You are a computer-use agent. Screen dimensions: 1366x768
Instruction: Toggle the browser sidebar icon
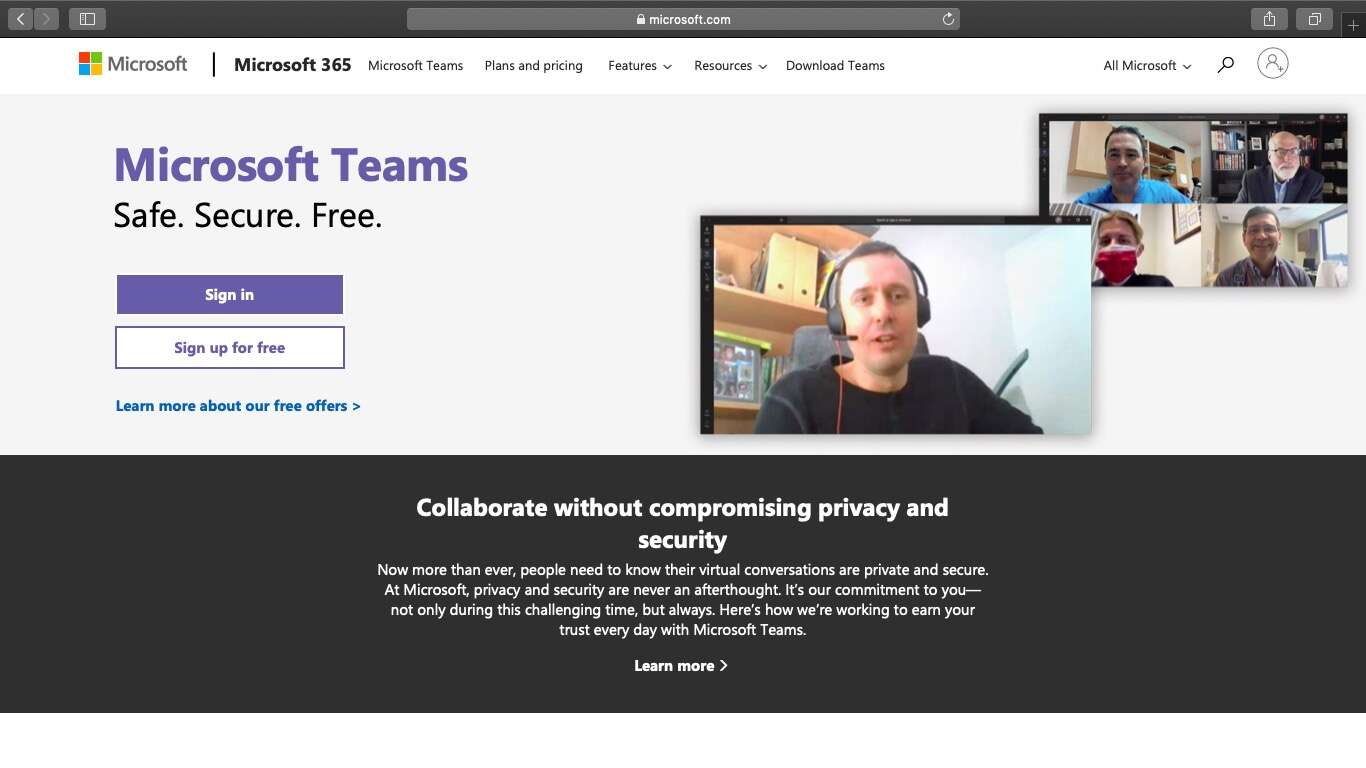coord(87,18)
